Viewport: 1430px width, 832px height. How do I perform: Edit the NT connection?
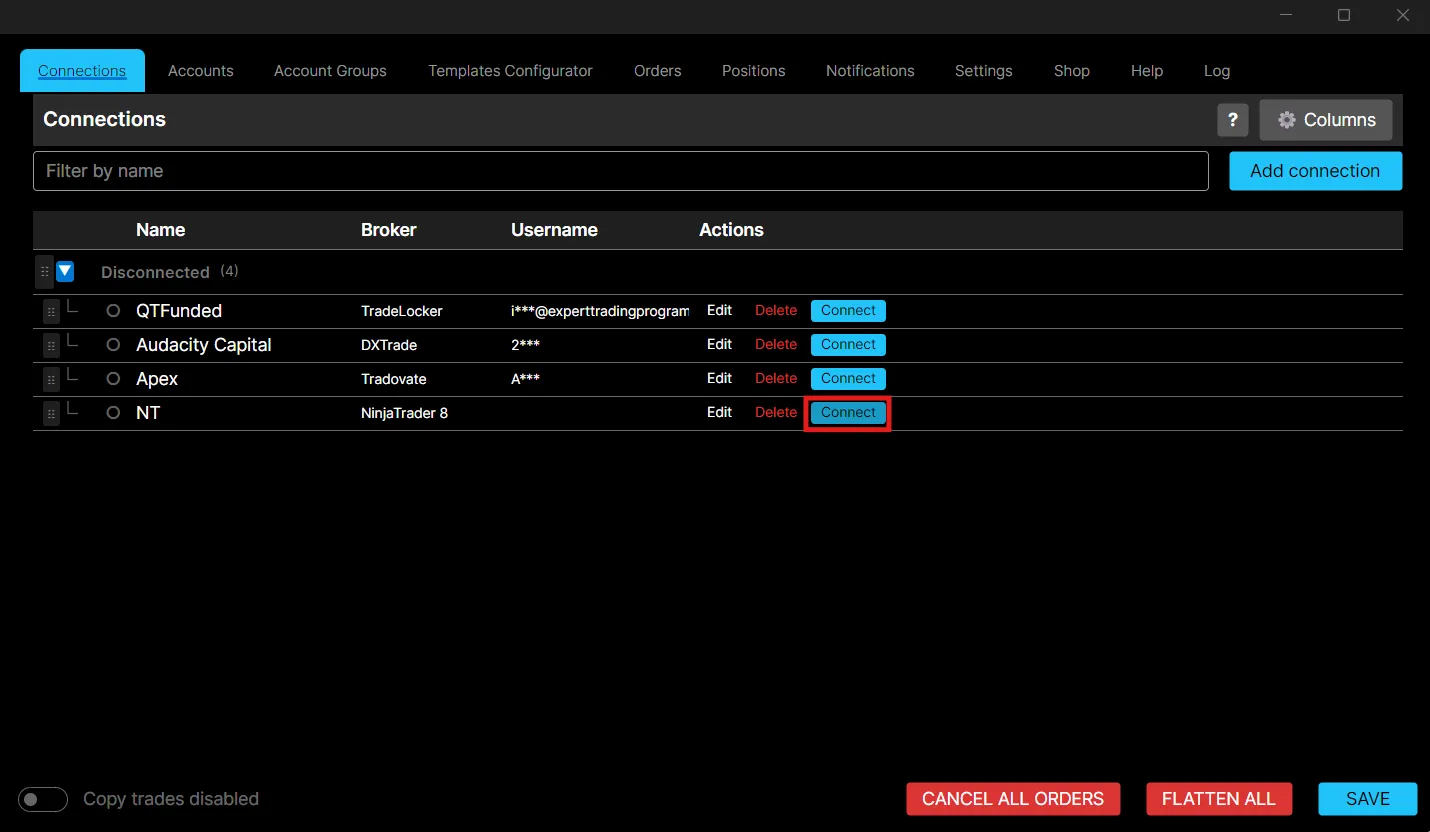tap(720, 413)
